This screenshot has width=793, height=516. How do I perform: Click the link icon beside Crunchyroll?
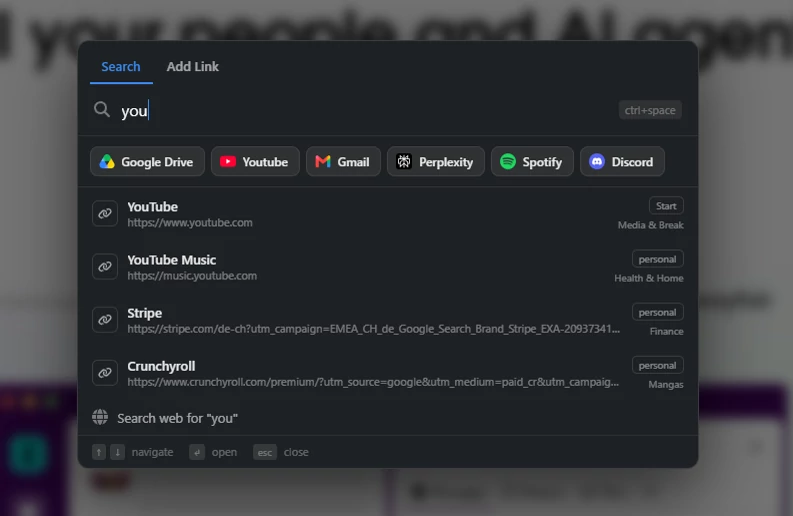105,373
